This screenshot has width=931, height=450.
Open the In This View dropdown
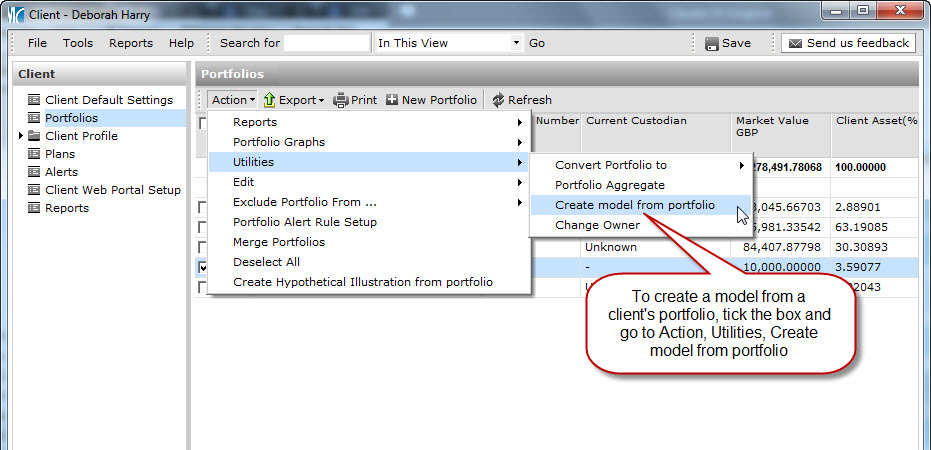[516, 44]
